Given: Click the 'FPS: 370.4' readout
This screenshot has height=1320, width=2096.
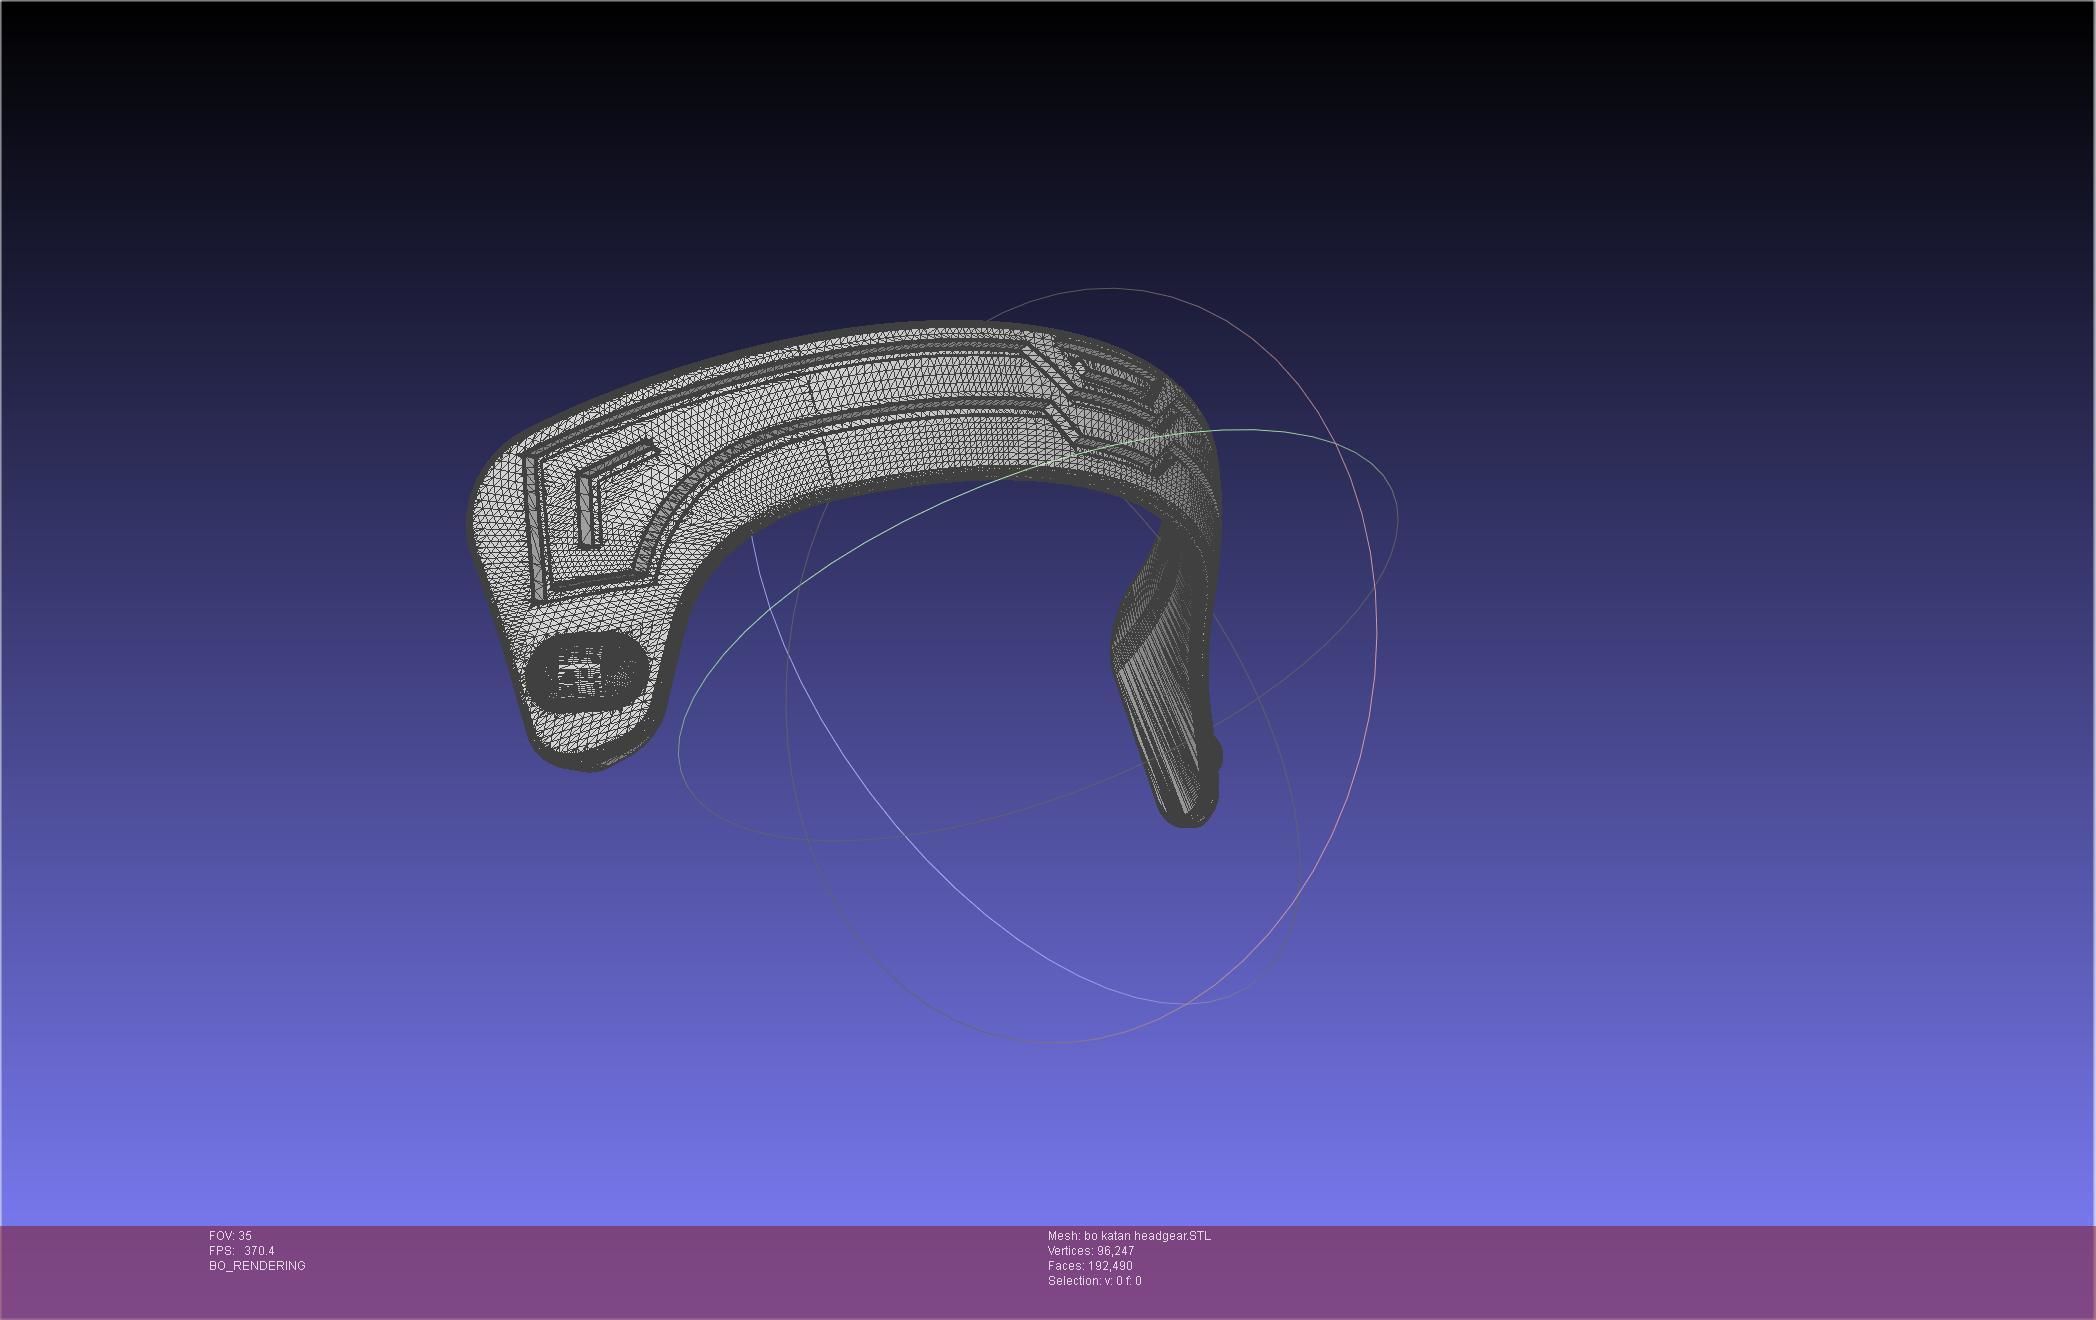Looking at the screenshot, I should pos(241,1251).
